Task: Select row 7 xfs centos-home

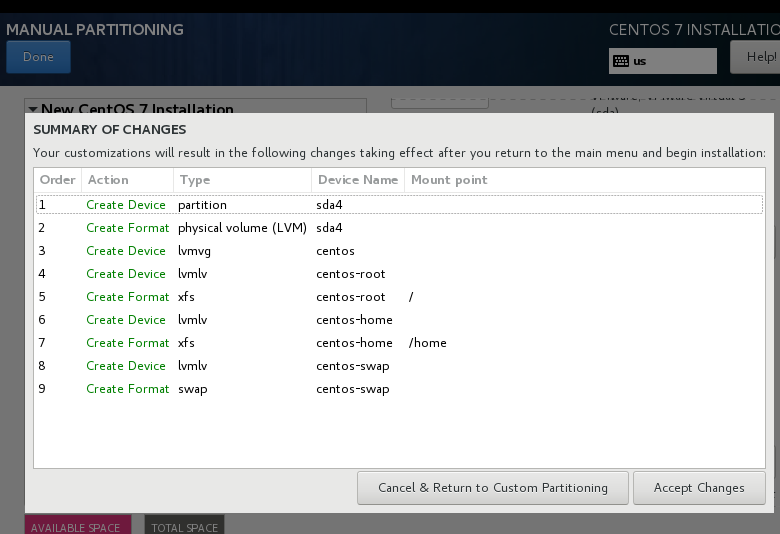Action: click(x=399, y=343)
